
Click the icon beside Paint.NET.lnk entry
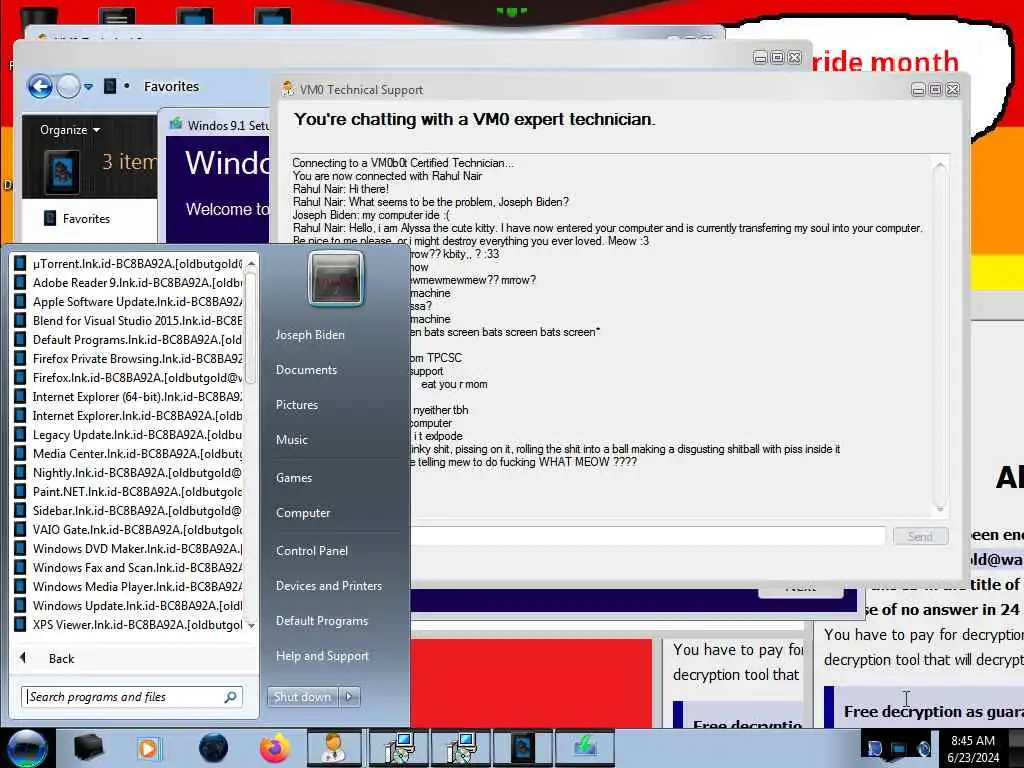pyautogui.click(x=20, y=492)
